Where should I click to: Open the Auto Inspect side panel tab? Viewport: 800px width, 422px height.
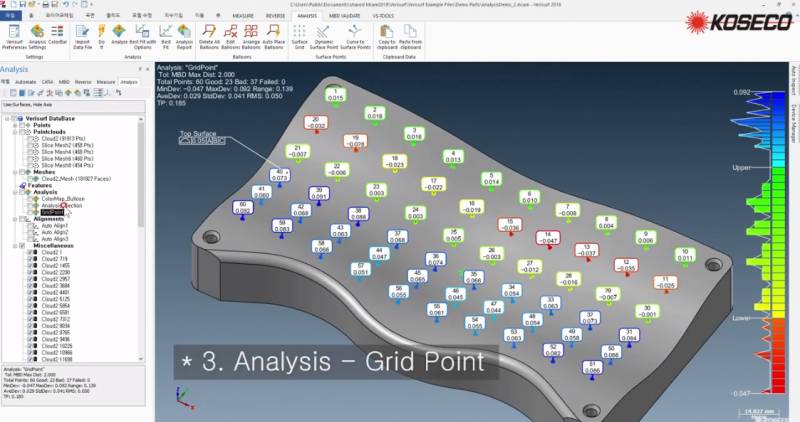pyautogui.click(x=793, y=82)
